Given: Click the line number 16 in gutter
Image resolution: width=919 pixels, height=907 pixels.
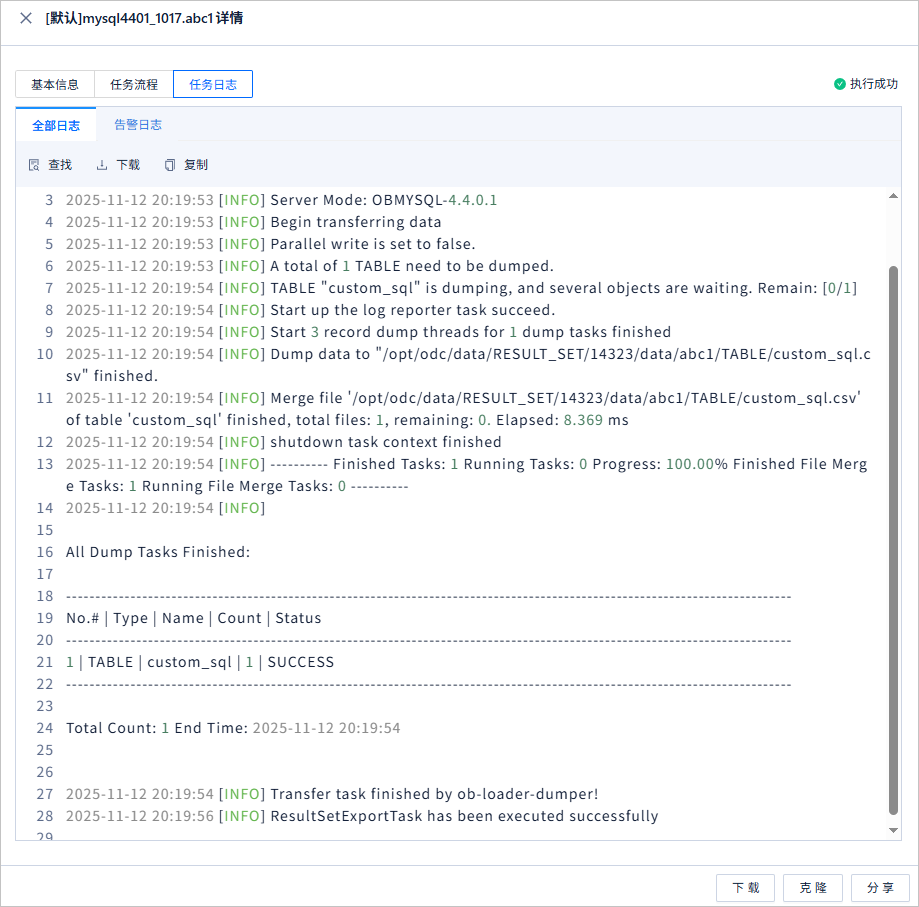Looking at the screenshot, I should pos(45,552).
